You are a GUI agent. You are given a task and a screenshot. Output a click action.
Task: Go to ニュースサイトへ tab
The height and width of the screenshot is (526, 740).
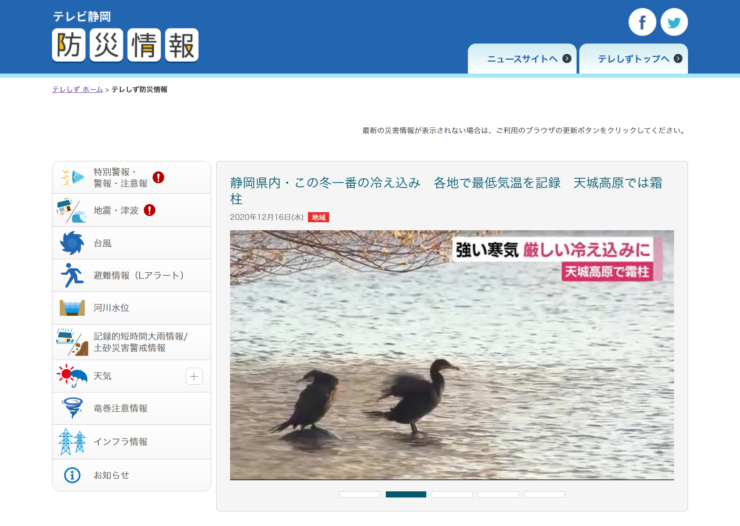pos(522,59)
